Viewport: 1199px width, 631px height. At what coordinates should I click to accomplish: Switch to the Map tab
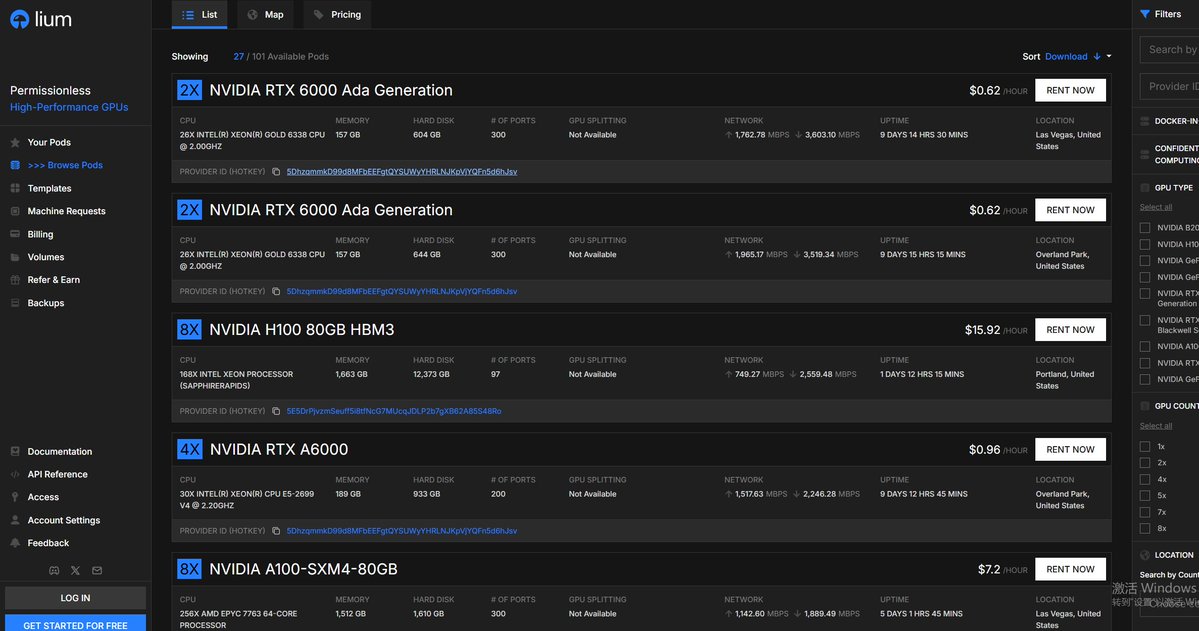coord(265,15)
